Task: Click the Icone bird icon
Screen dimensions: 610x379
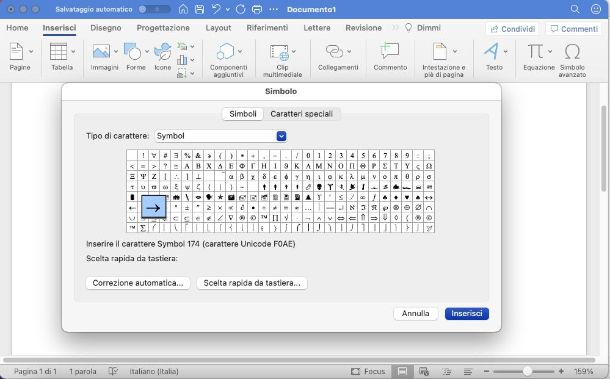Action: 163,51
